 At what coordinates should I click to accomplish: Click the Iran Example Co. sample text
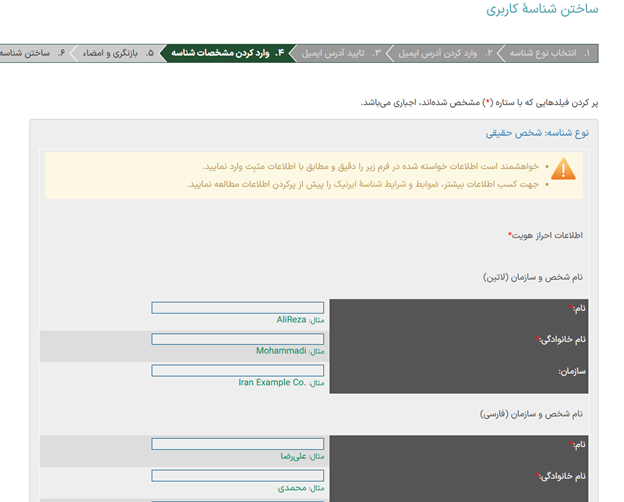pyautogui.click(x=272, y=382)
